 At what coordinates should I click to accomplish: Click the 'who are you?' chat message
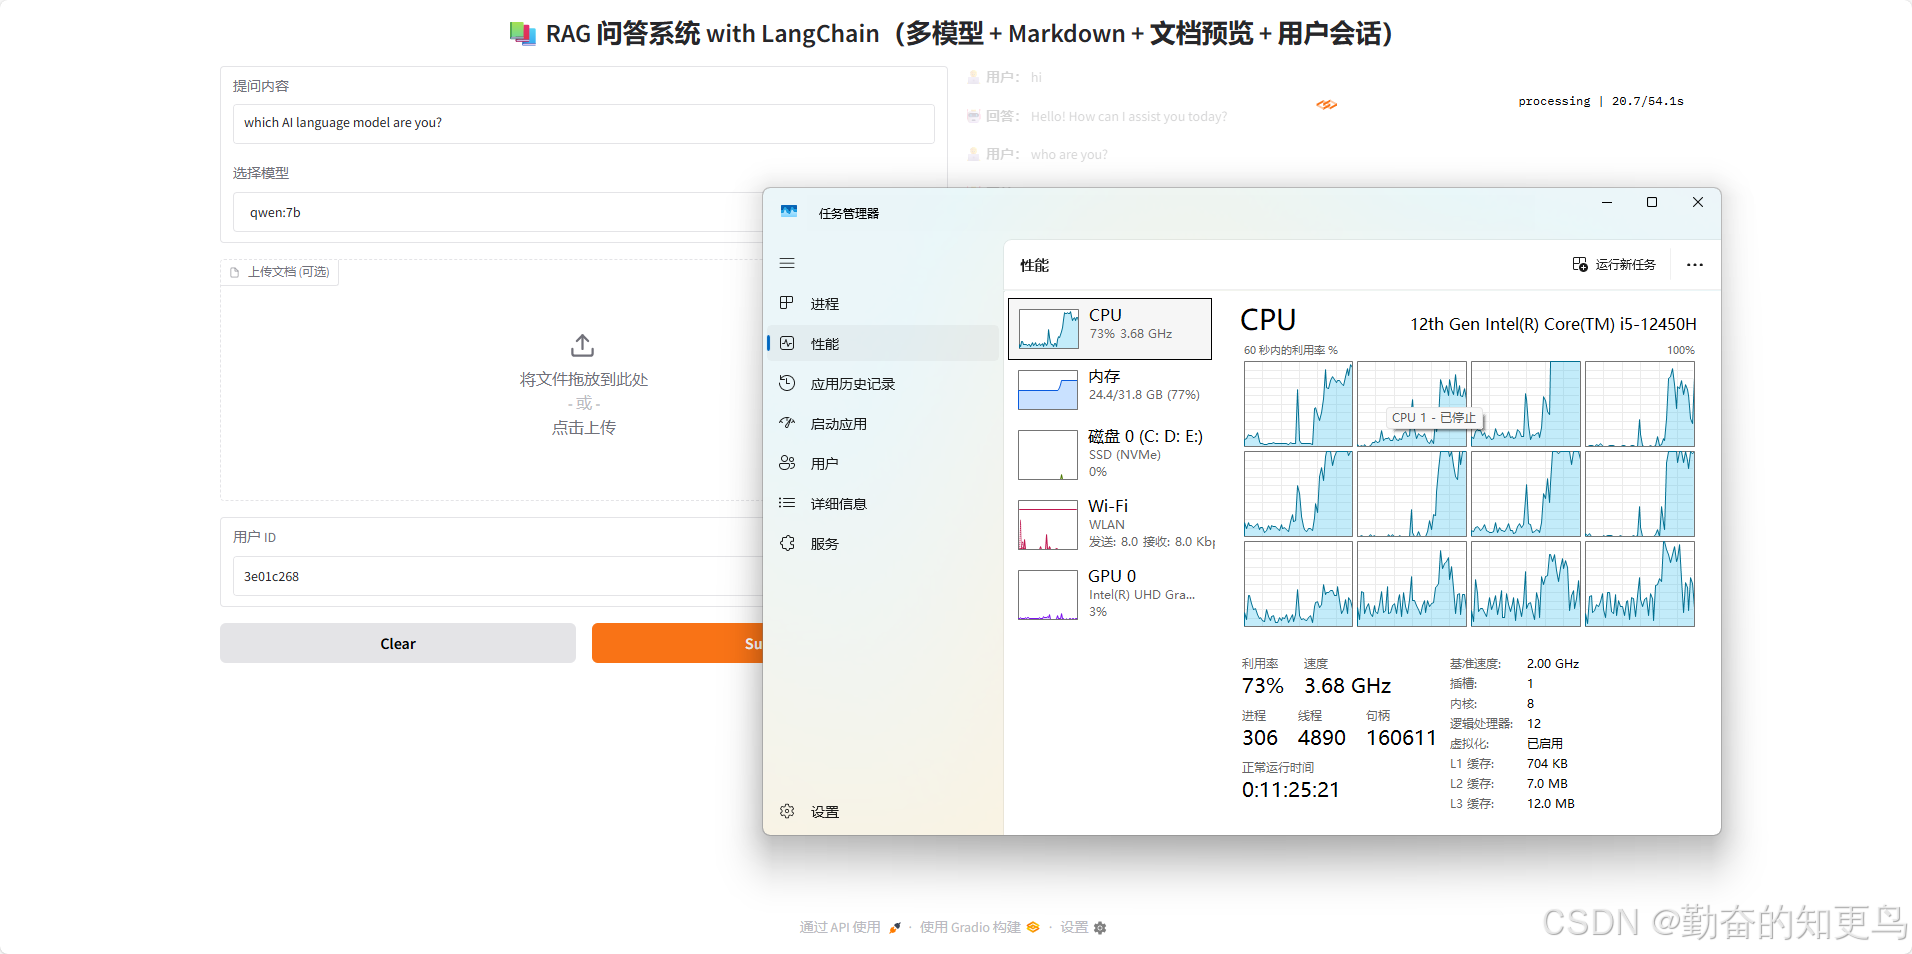[1069, 155]
